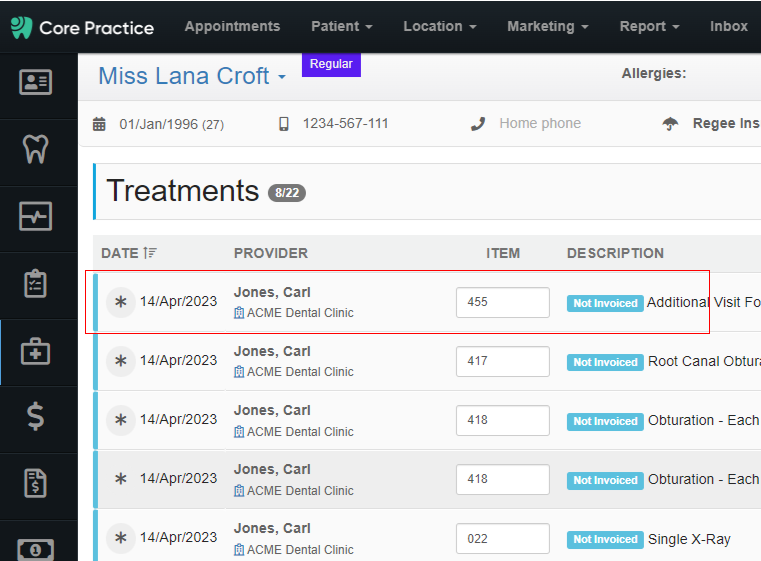Sort treatments by the DATE sort icon
This screenshot has width=761, height=561.
point(150,253)
